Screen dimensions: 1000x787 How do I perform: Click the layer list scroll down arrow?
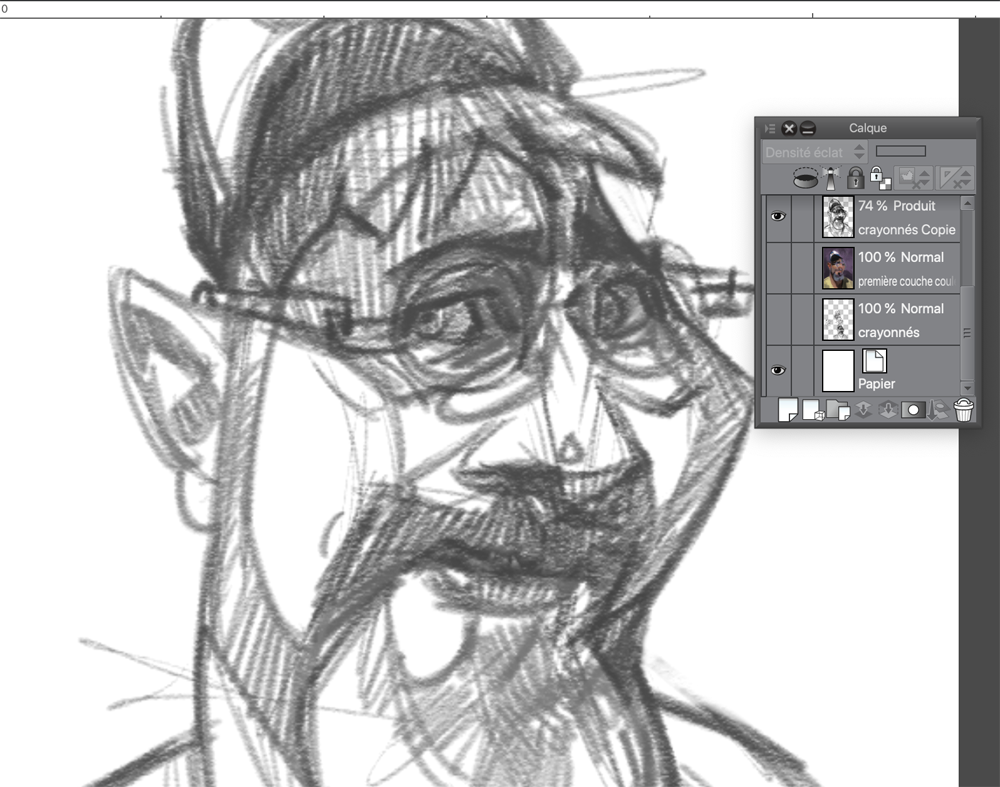[967, 387]
